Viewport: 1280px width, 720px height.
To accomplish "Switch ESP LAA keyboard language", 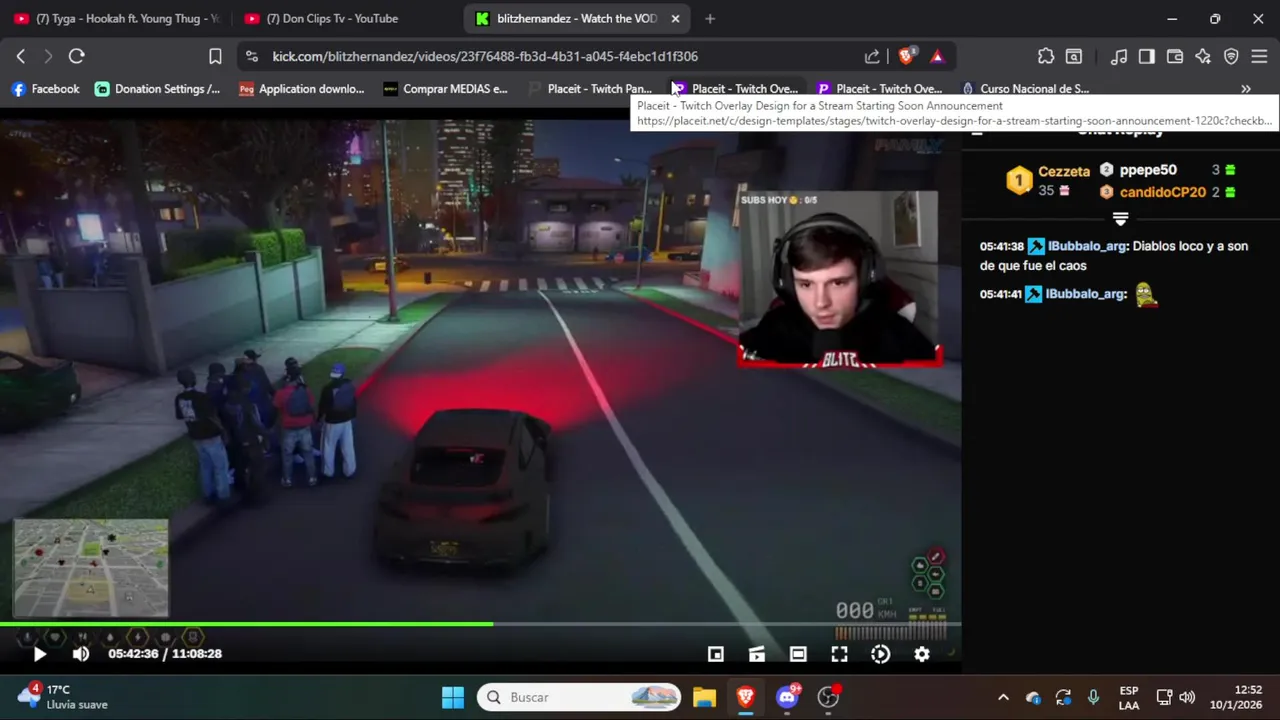I will pos(1129,697).
